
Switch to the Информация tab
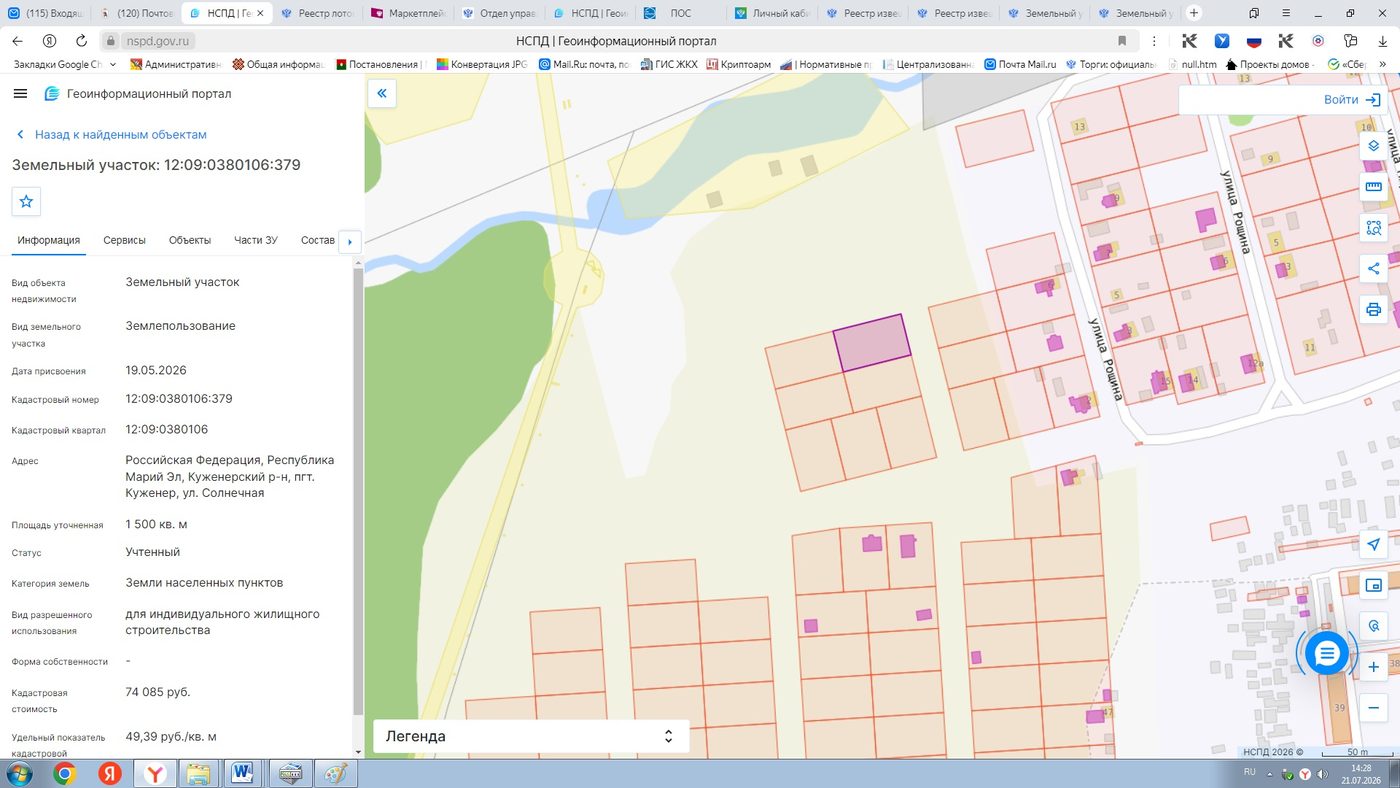(48, 240)
